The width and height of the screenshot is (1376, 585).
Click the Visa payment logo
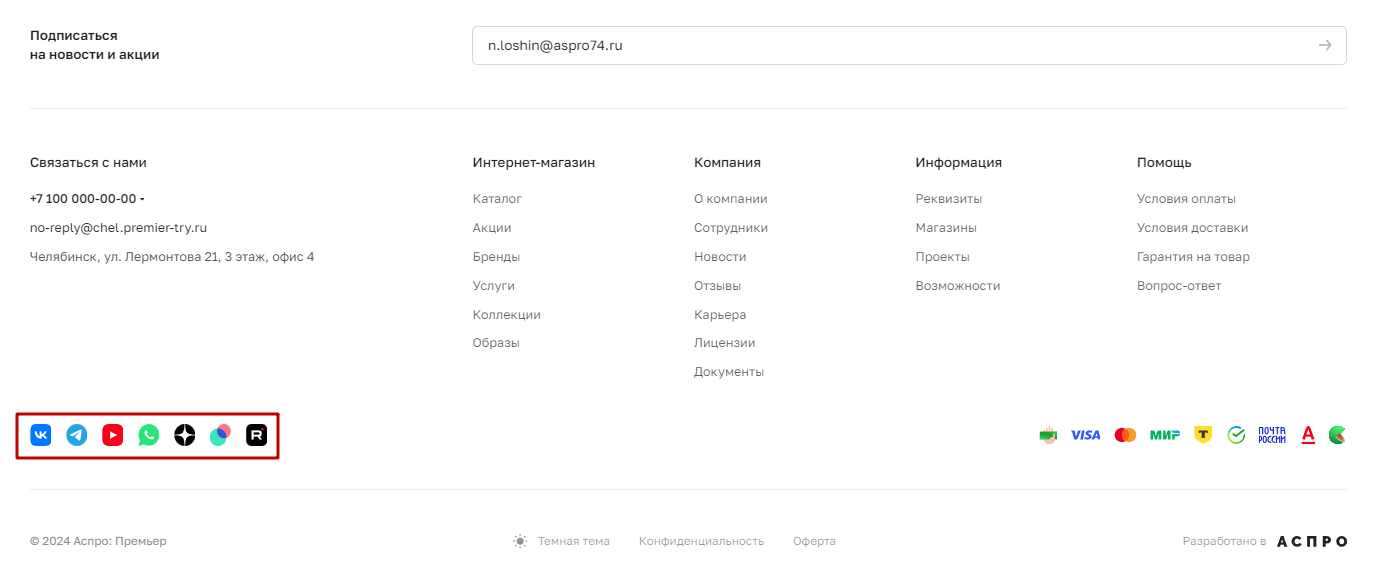(x=1085, y=435)
